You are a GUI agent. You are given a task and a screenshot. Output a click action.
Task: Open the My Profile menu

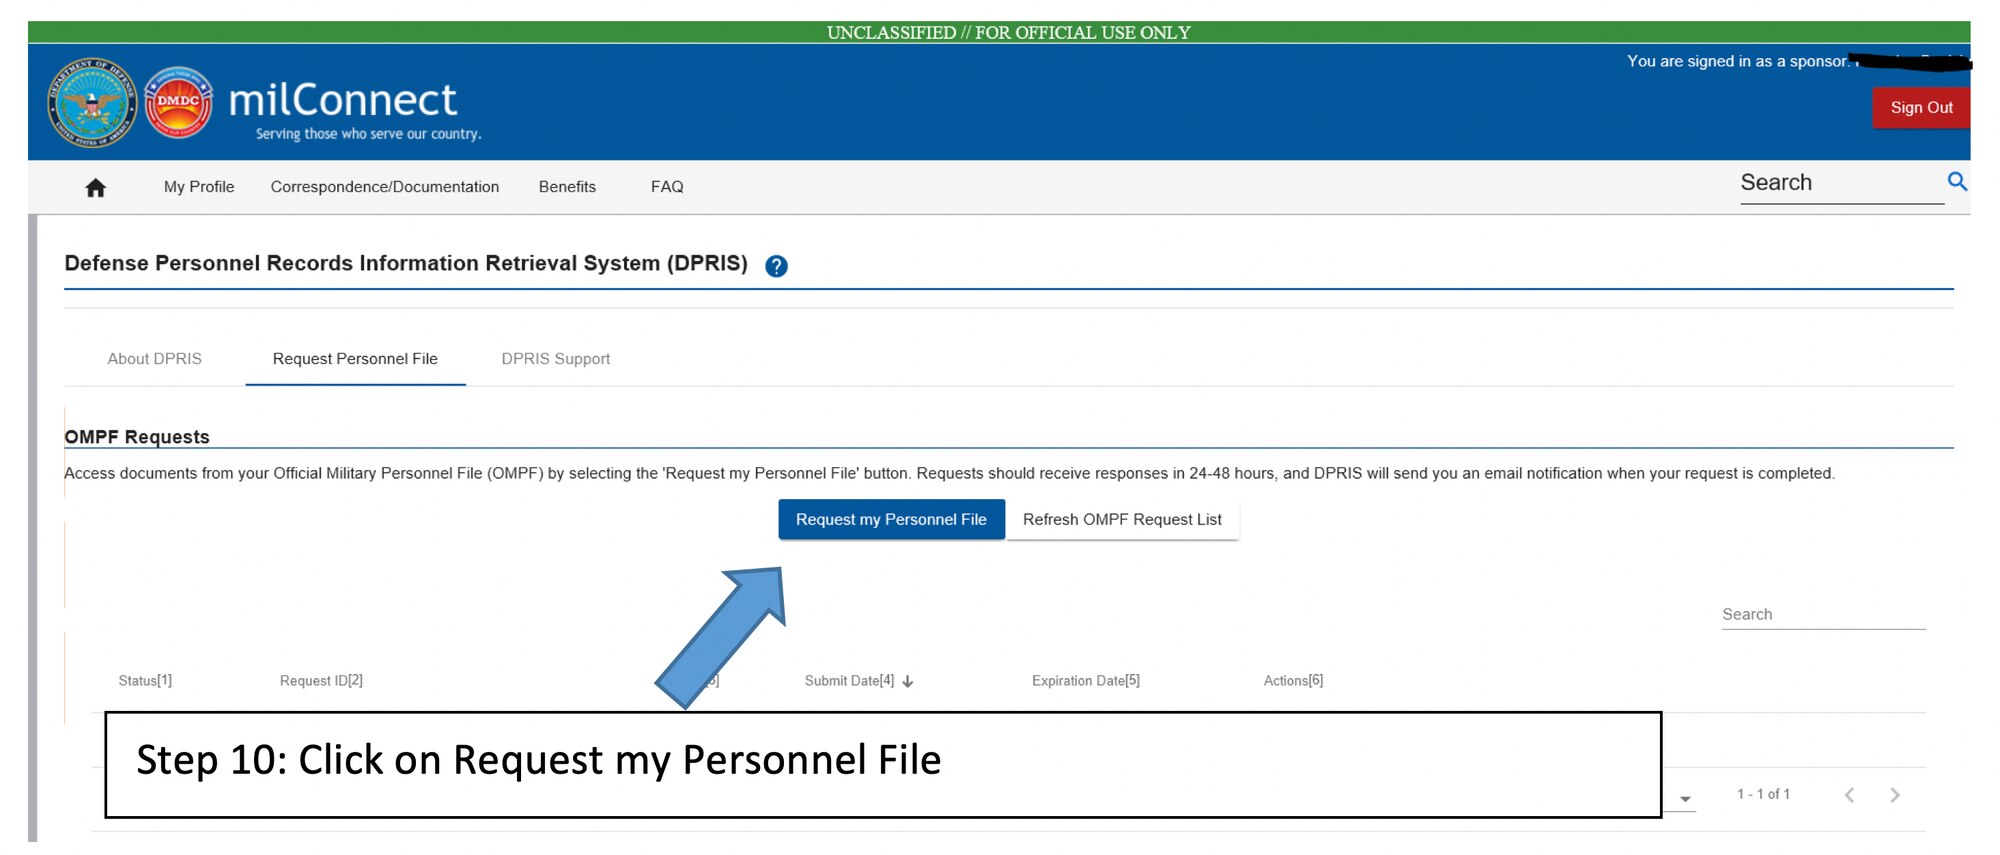coord(199,187)
